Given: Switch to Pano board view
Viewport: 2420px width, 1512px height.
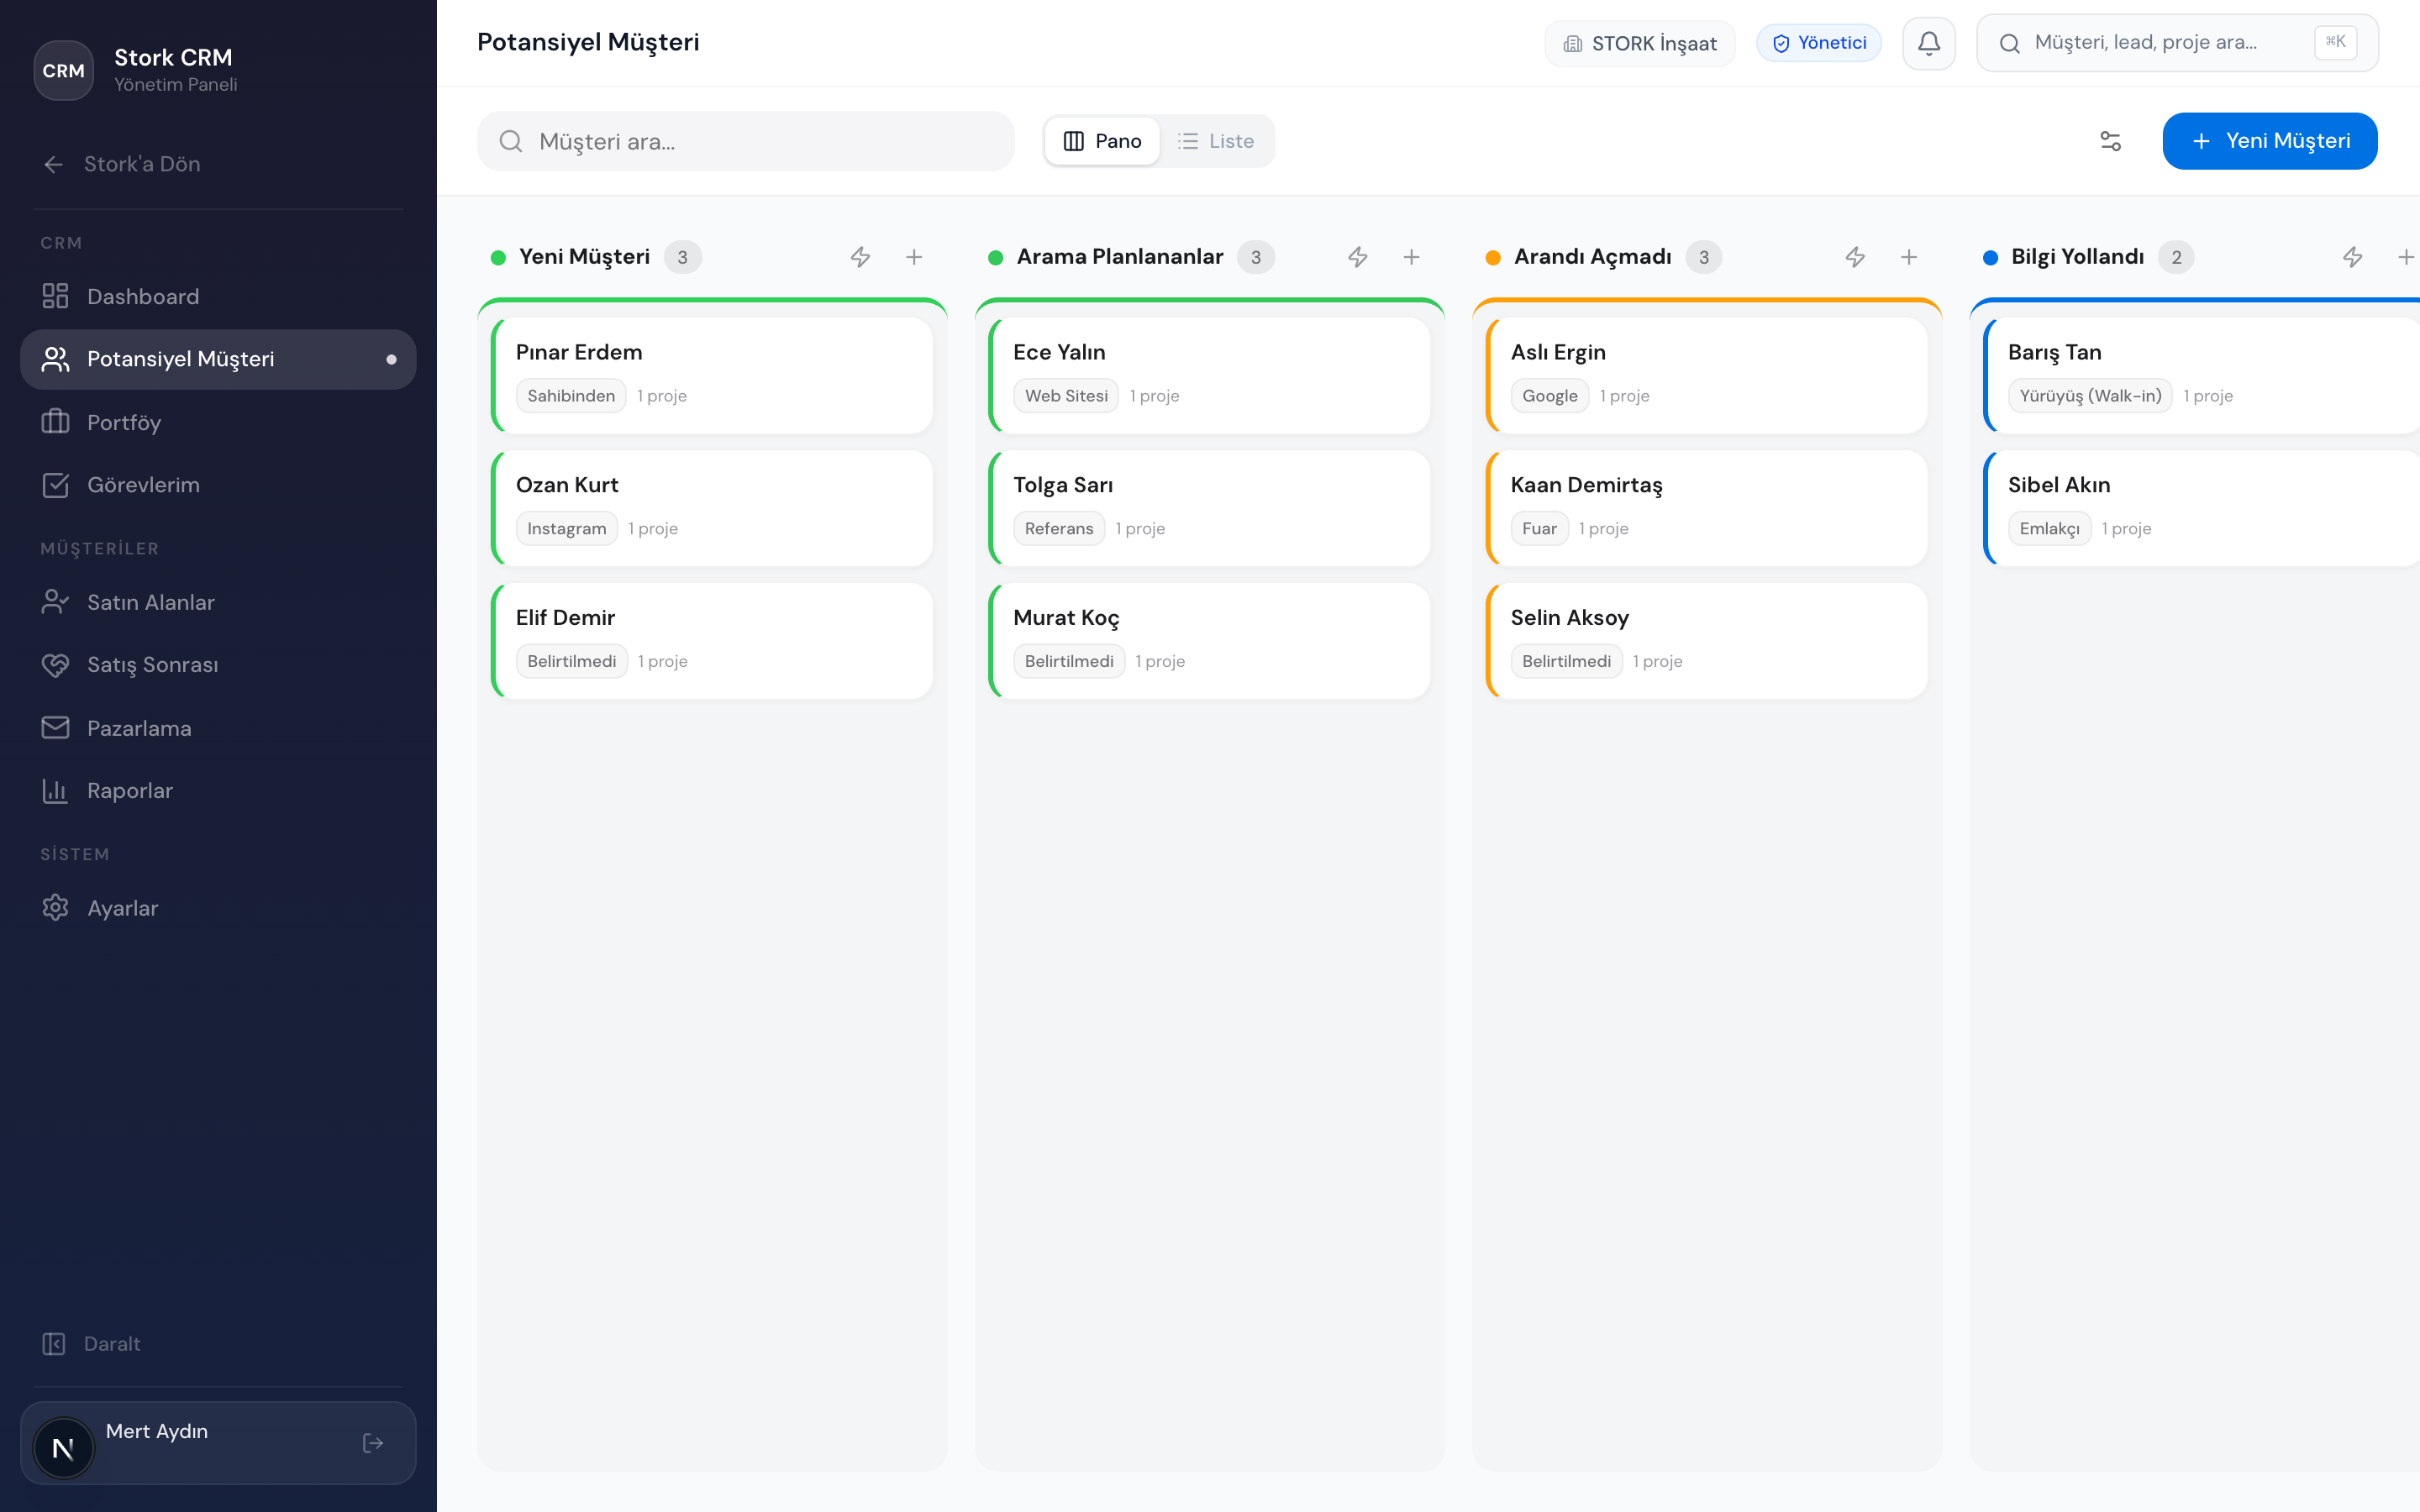Looking at the screenshot, I should tap(1102, 141).
